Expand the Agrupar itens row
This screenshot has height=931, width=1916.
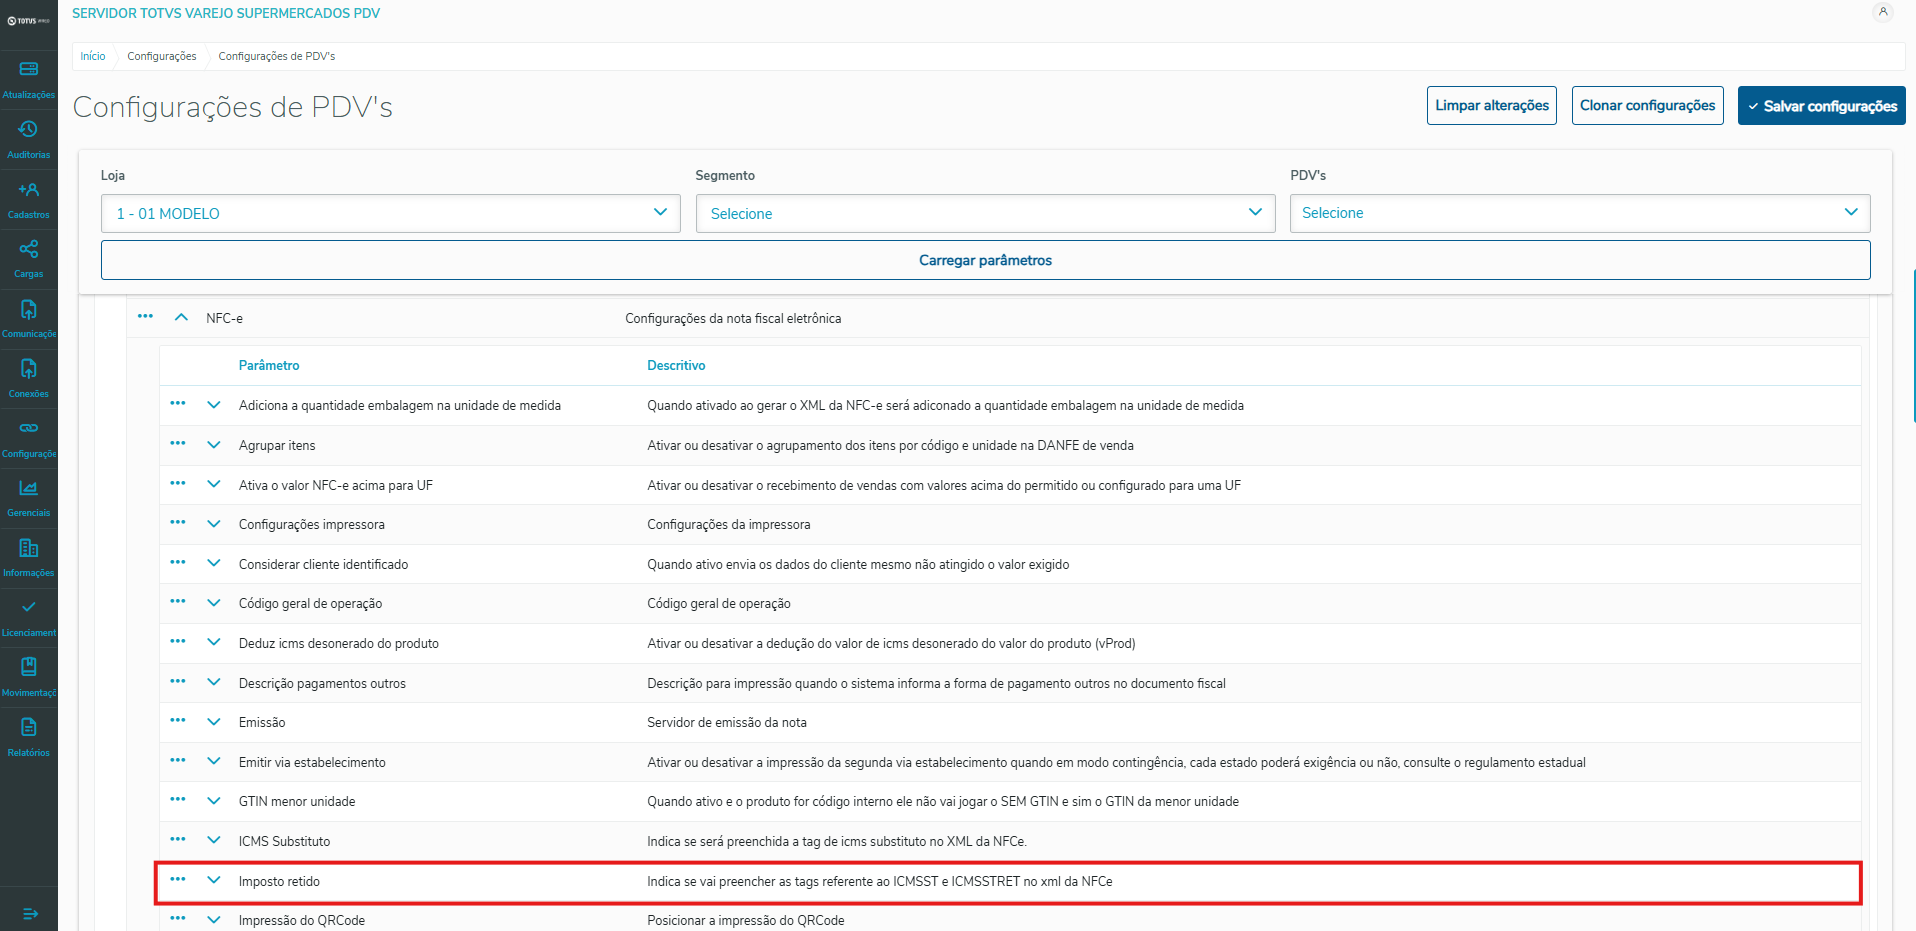click(x=214, y=445)
